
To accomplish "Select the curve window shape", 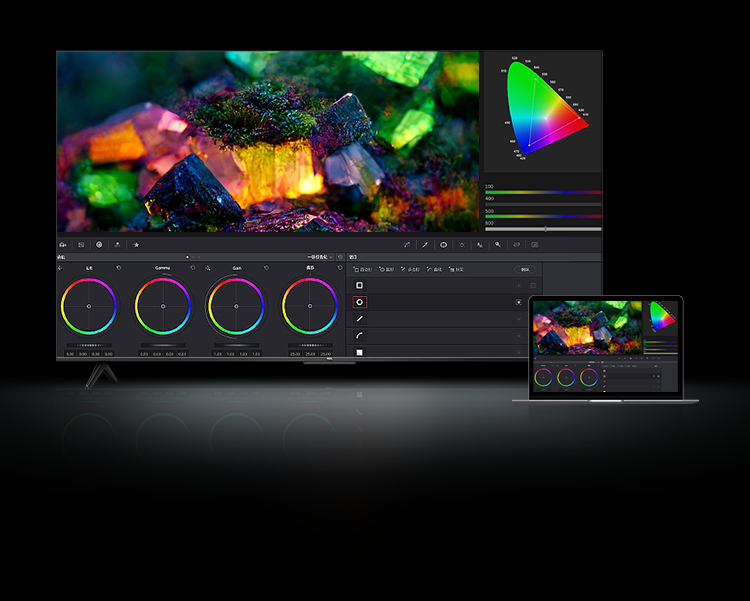I will (359, 336).
